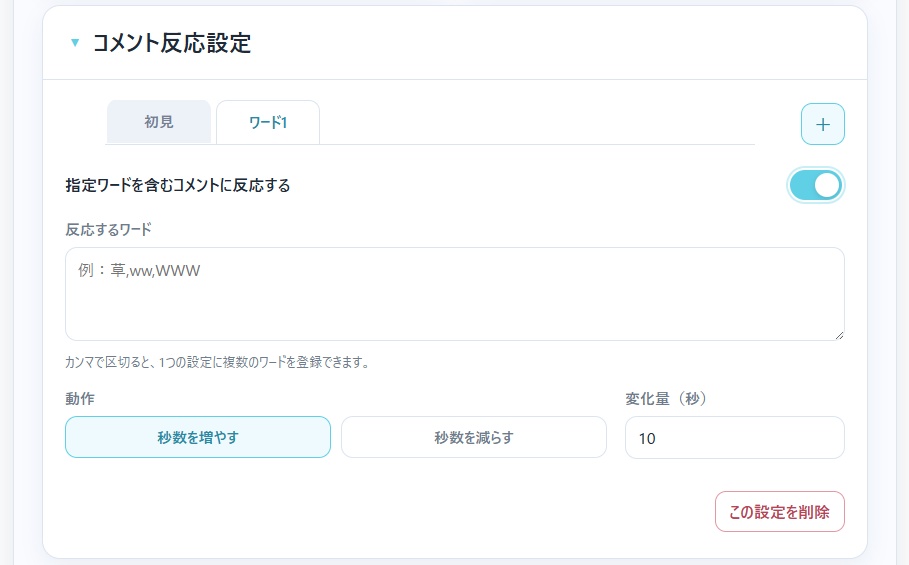This screenshot has height=565, width=909.
Task: Delete with この設定を削除 button
Action: [x=779, y=512]
